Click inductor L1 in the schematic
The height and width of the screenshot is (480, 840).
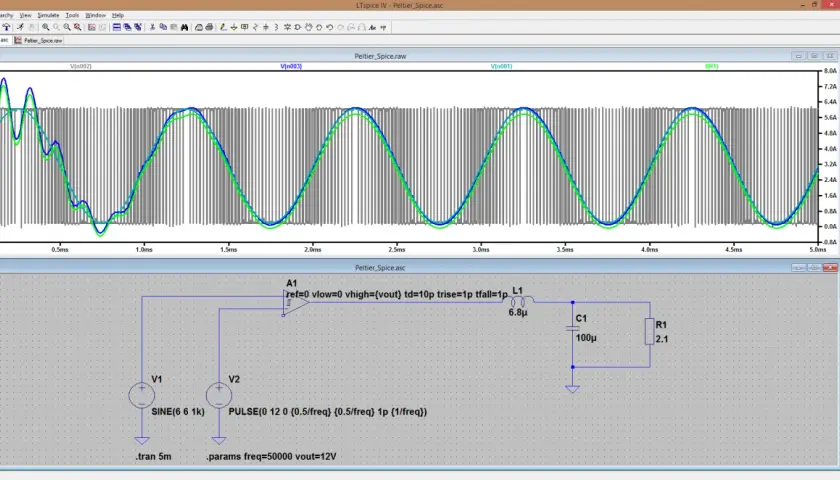point(520,301)
